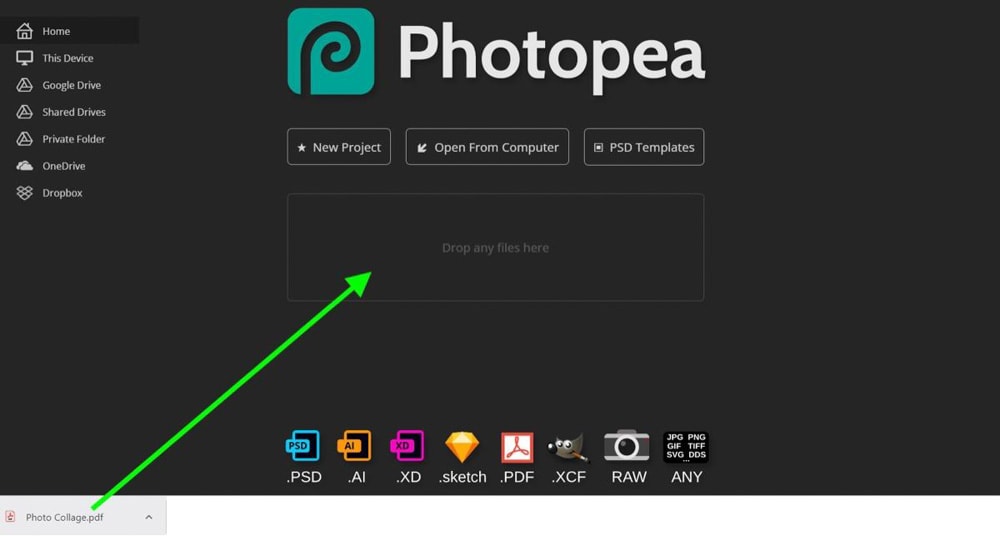Open Google Drive storage
The height and width of the screenshot is (536, 1000).
click(69, 85)
